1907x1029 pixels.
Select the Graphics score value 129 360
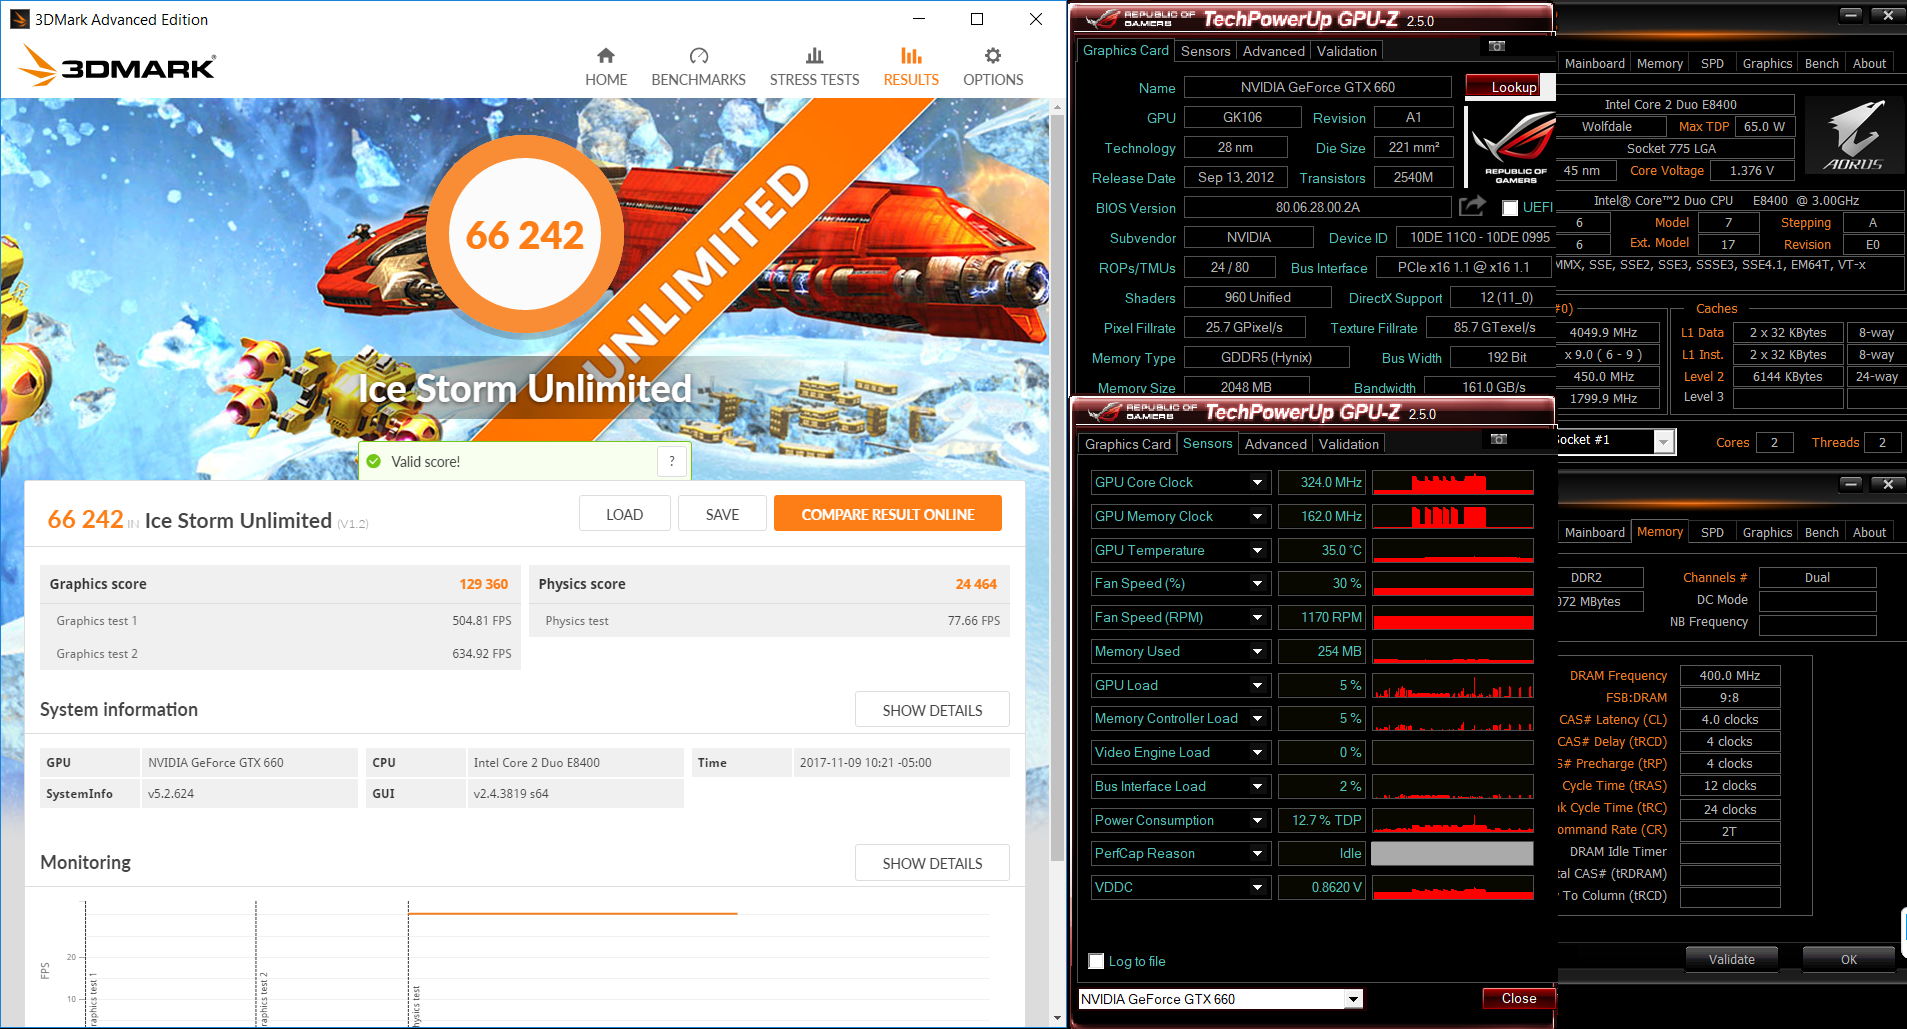coord(484,584)
